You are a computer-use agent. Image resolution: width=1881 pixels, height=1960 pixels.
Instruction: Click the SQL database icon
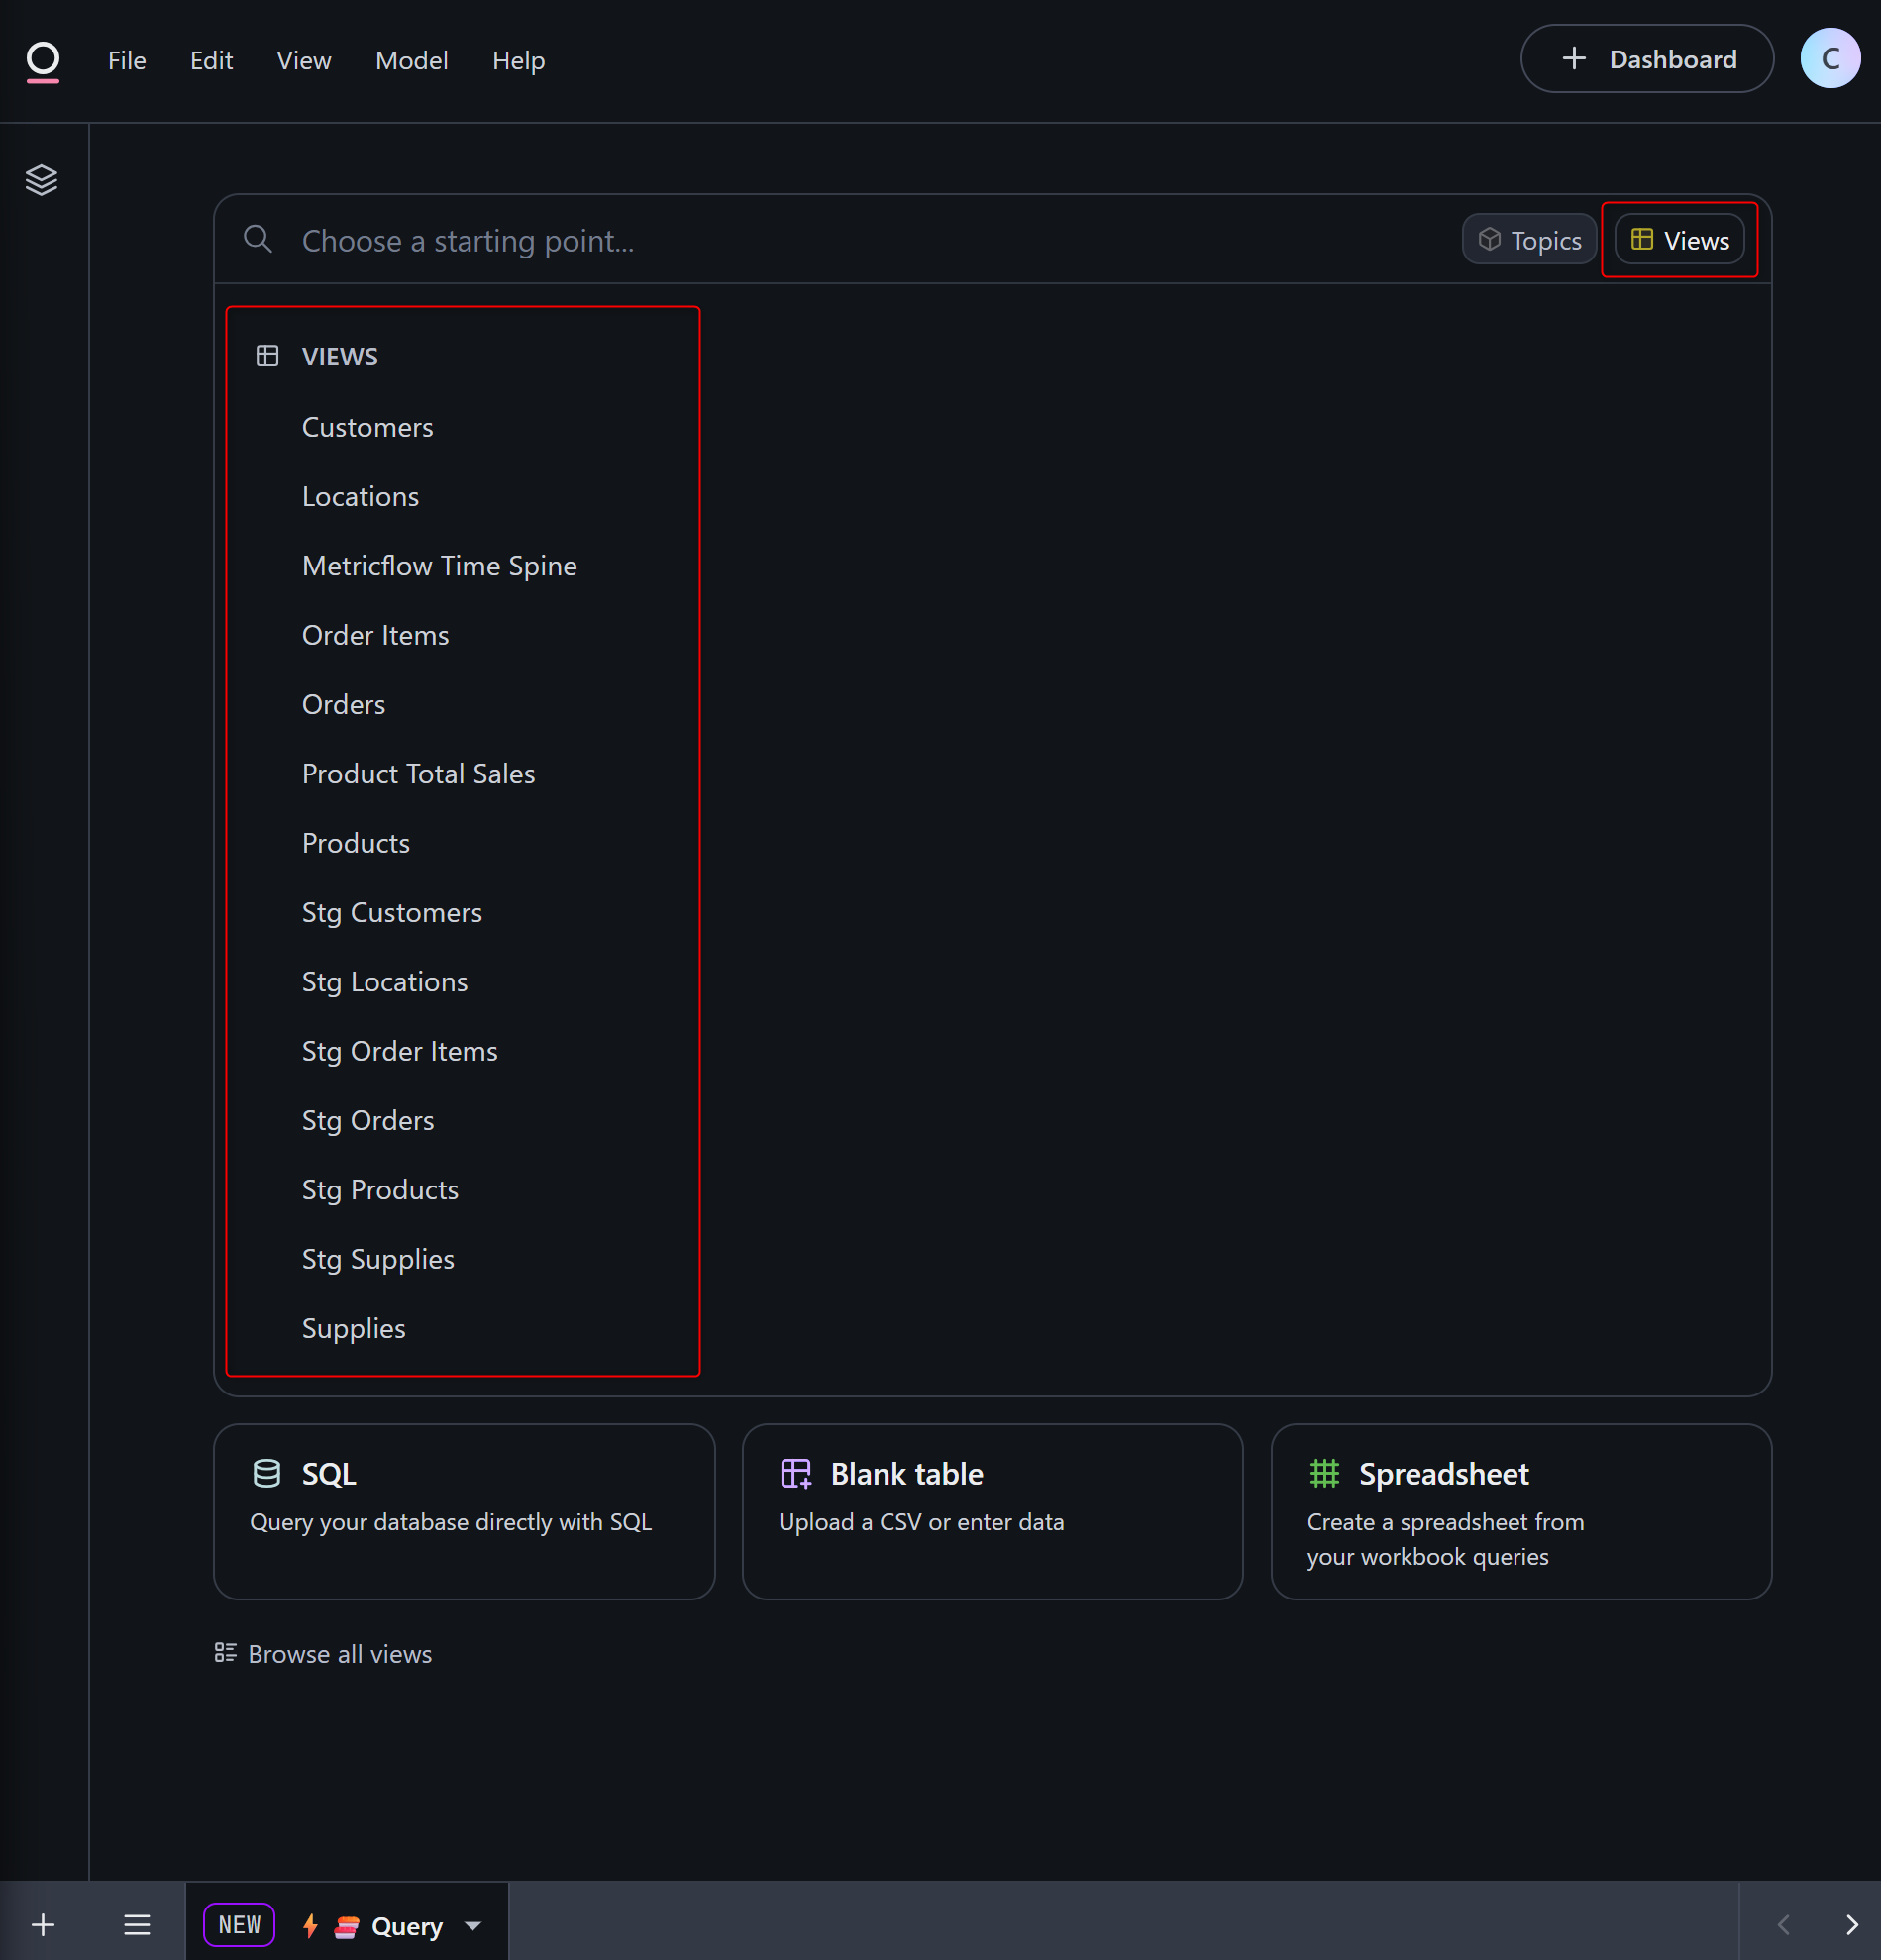(x=267, y=1474)
